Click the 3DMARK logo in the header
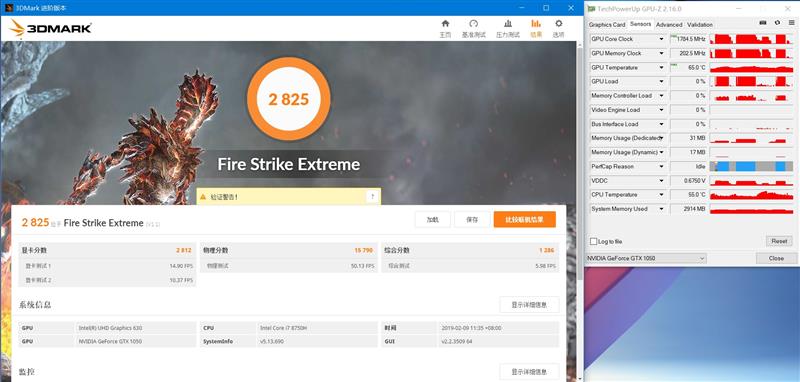Screen dimensions: 800x382 tap(51, 28)
